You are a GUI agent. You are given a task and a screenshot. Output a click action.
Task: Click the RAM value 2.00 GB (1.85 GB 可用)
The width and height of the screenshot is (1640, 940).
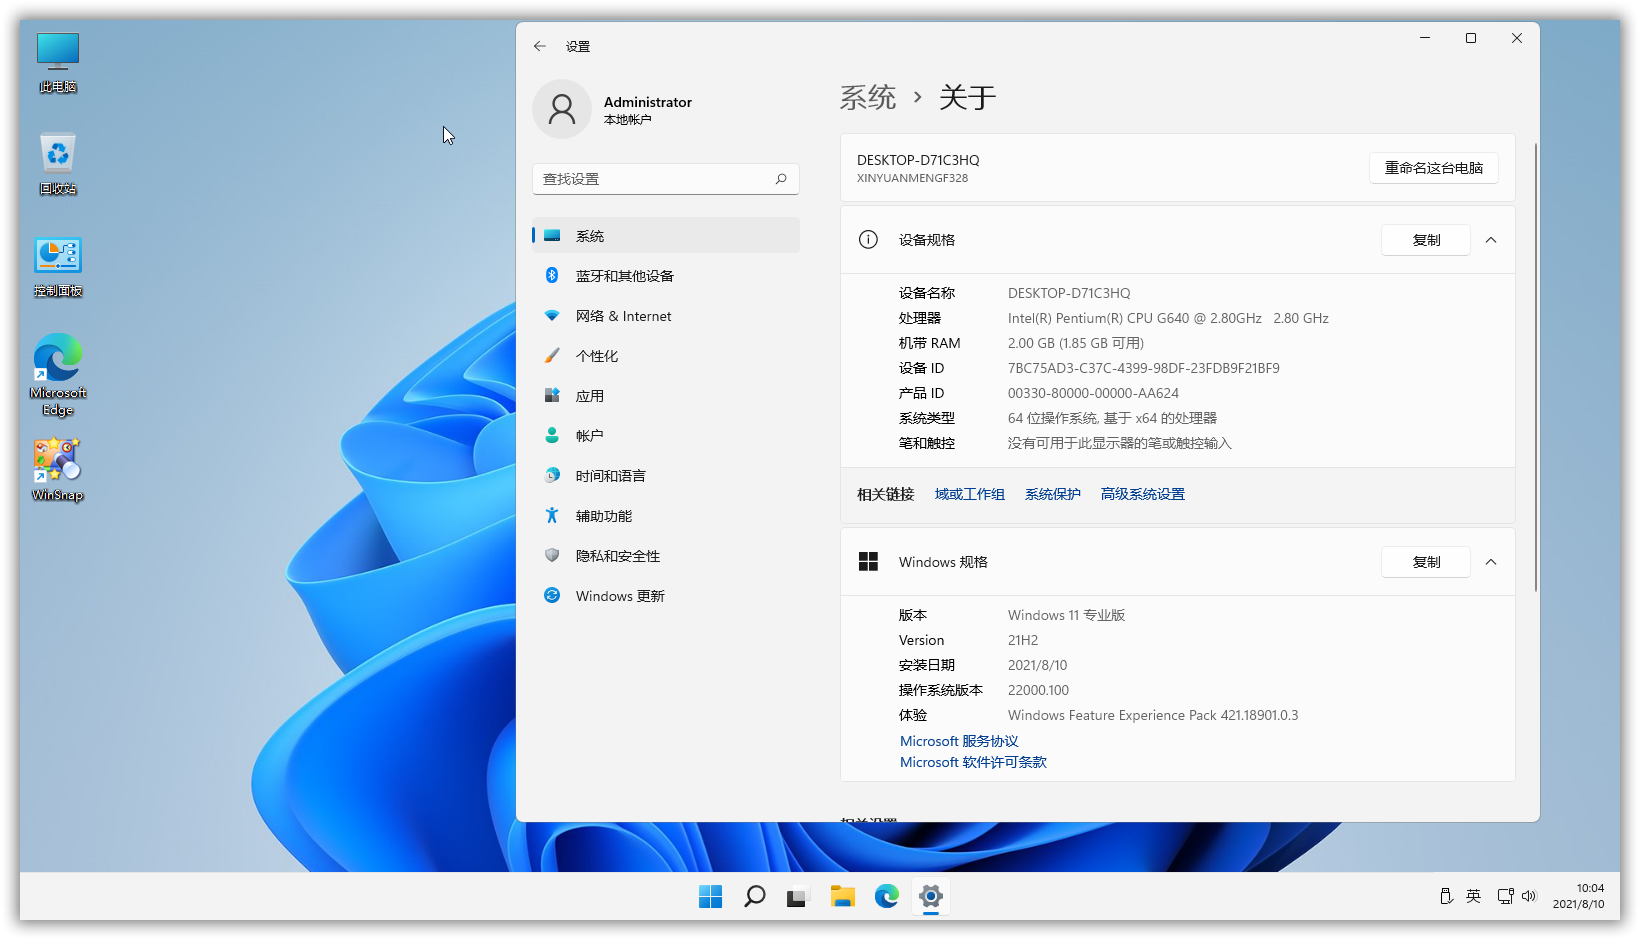pos(1076,343)
